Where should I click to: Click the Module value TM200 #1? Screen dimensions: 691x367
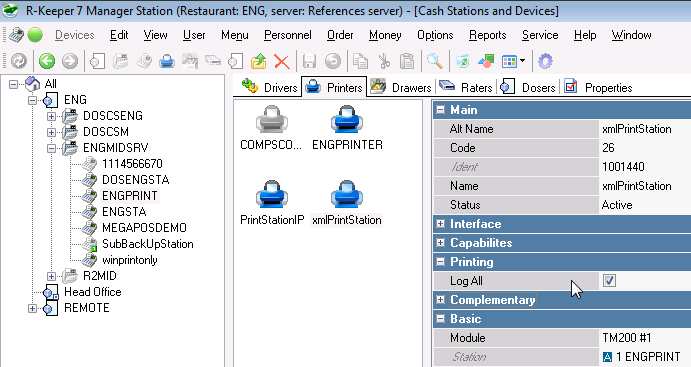645,338
